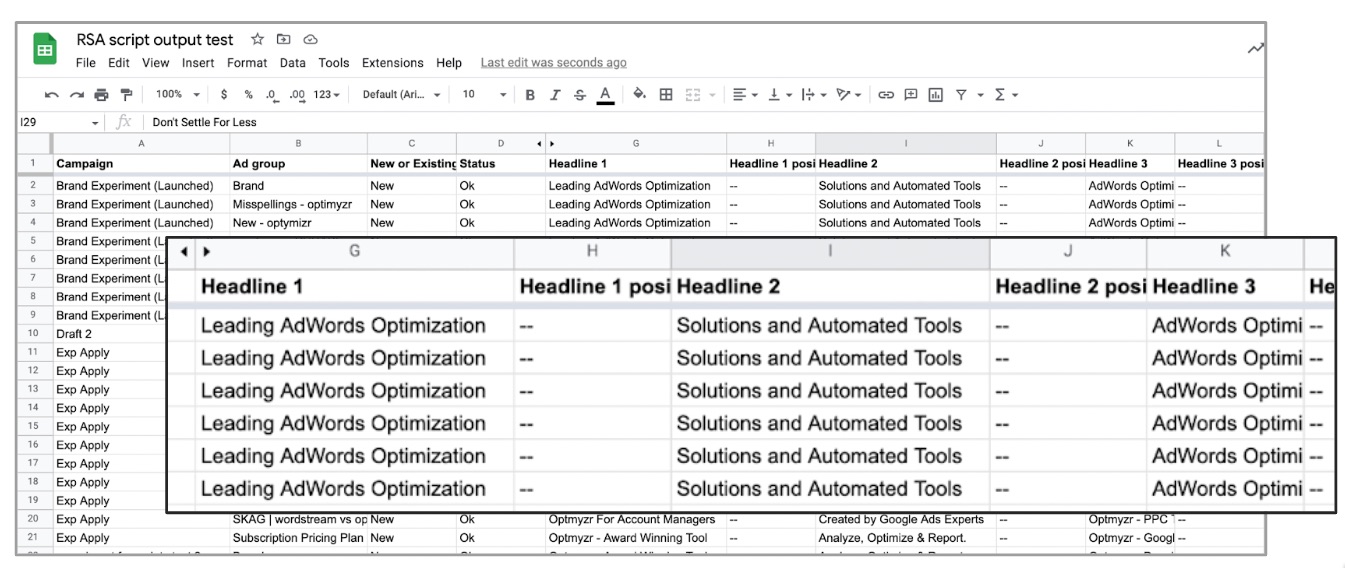Open the functions sigma dropdown
Screen dimensions: 1346x568
(1006, 95)
